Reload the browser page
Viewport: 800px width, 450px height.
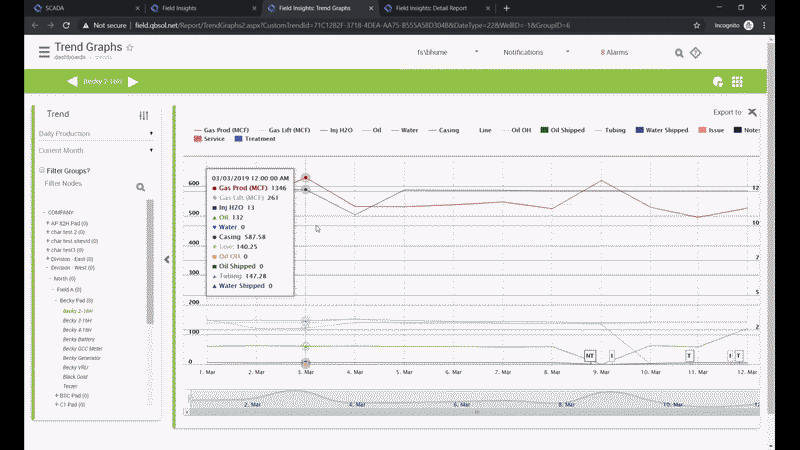[x=66, y=25]
